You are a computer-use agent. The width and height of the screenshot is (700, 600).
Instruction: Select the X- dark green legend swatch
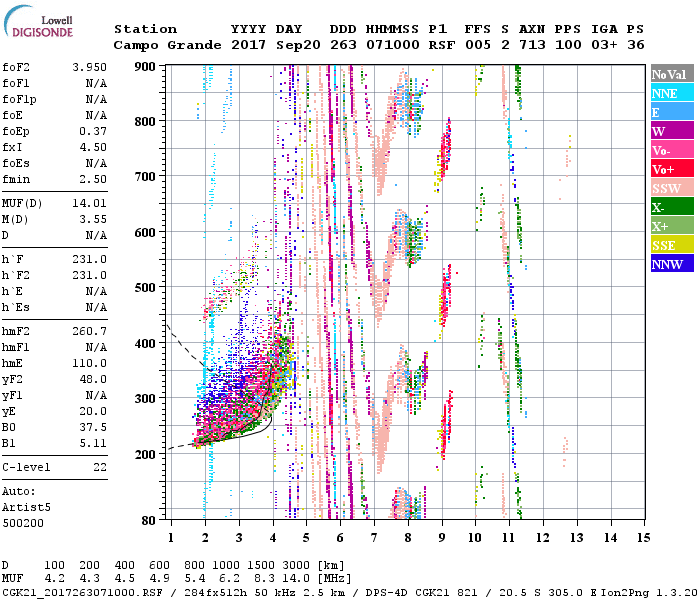click(x=672, y=207)
